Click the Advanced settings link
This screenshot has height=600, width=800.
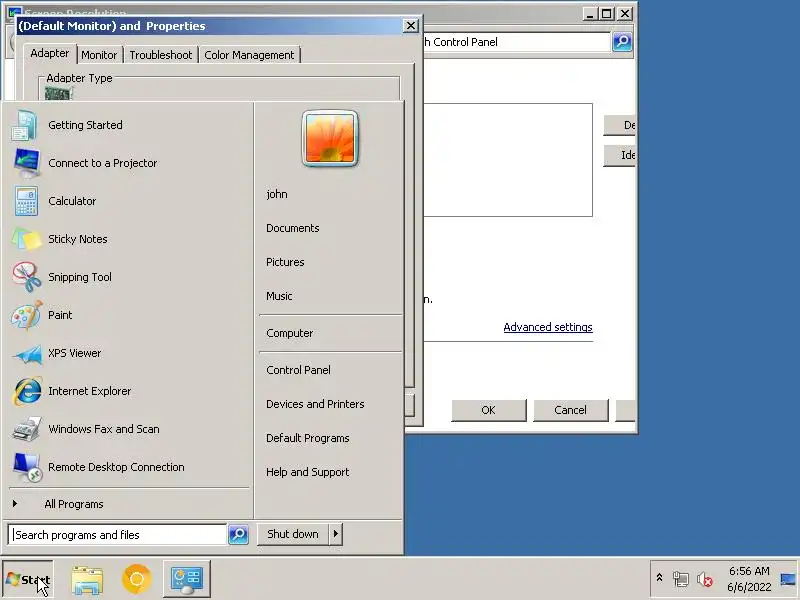coord(547,327)
